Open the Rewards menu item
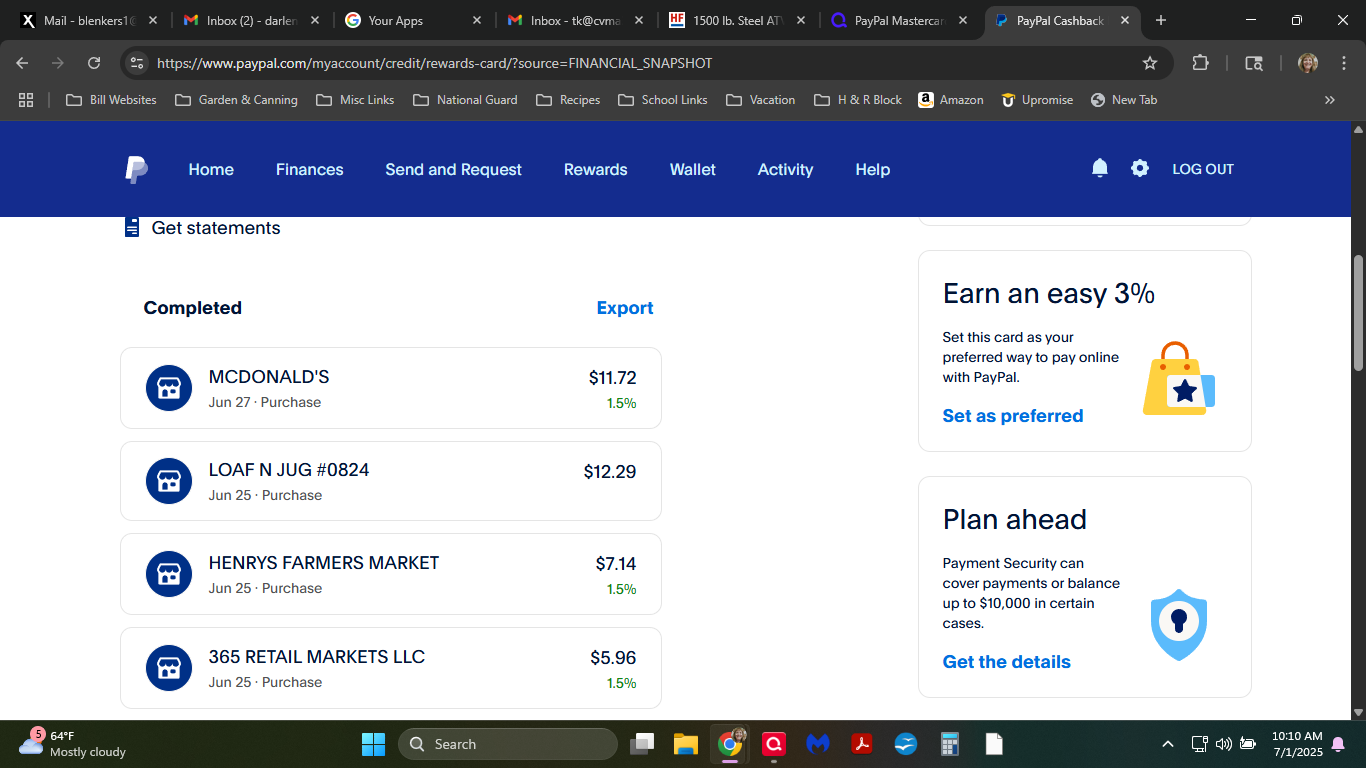This screenshot has width=1366, height=768. pyautogui.click(x=595, y=170)
